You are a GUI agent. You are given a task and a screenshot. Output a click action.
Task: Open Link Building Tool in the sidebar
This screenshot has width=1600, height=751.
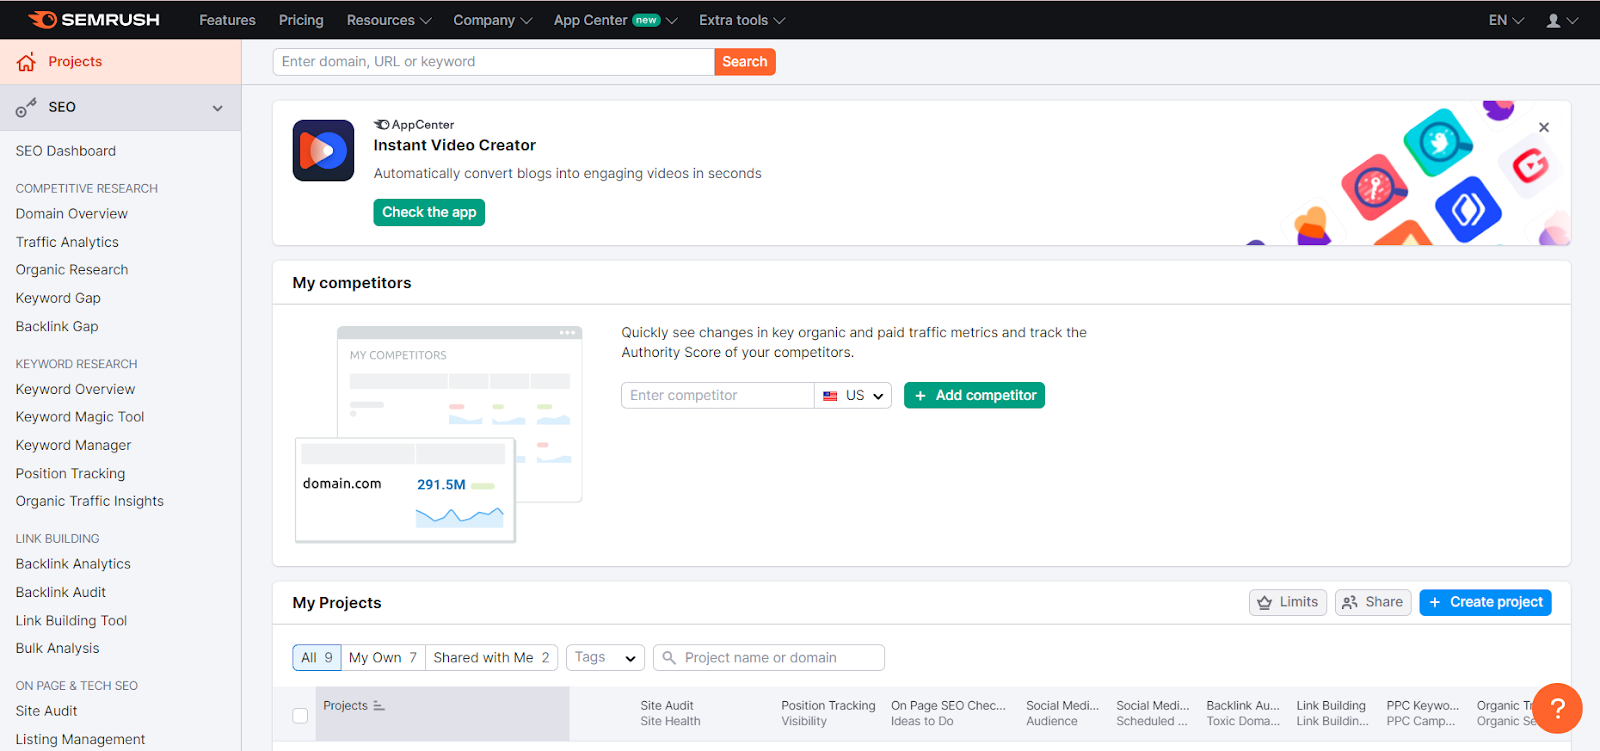[x=71, y=620]
